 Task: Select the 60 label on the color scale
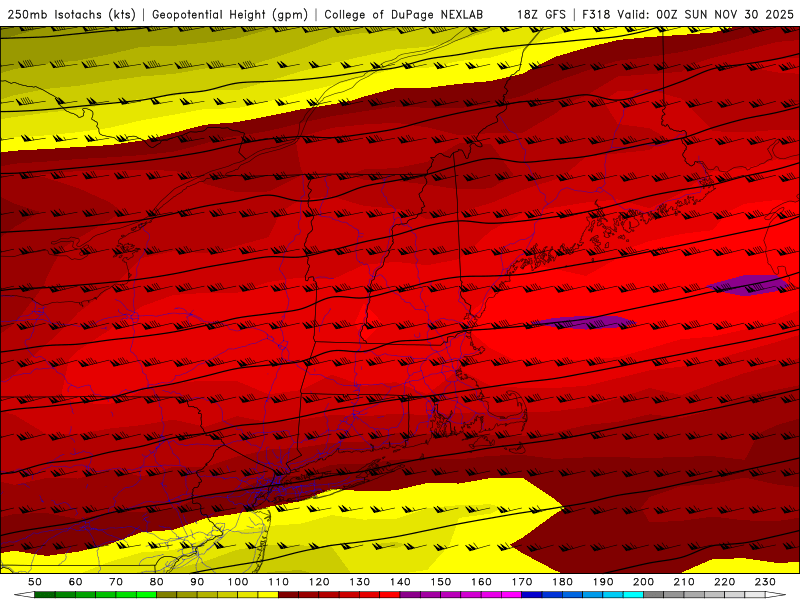pyautogui.click(x=76, y=582)
